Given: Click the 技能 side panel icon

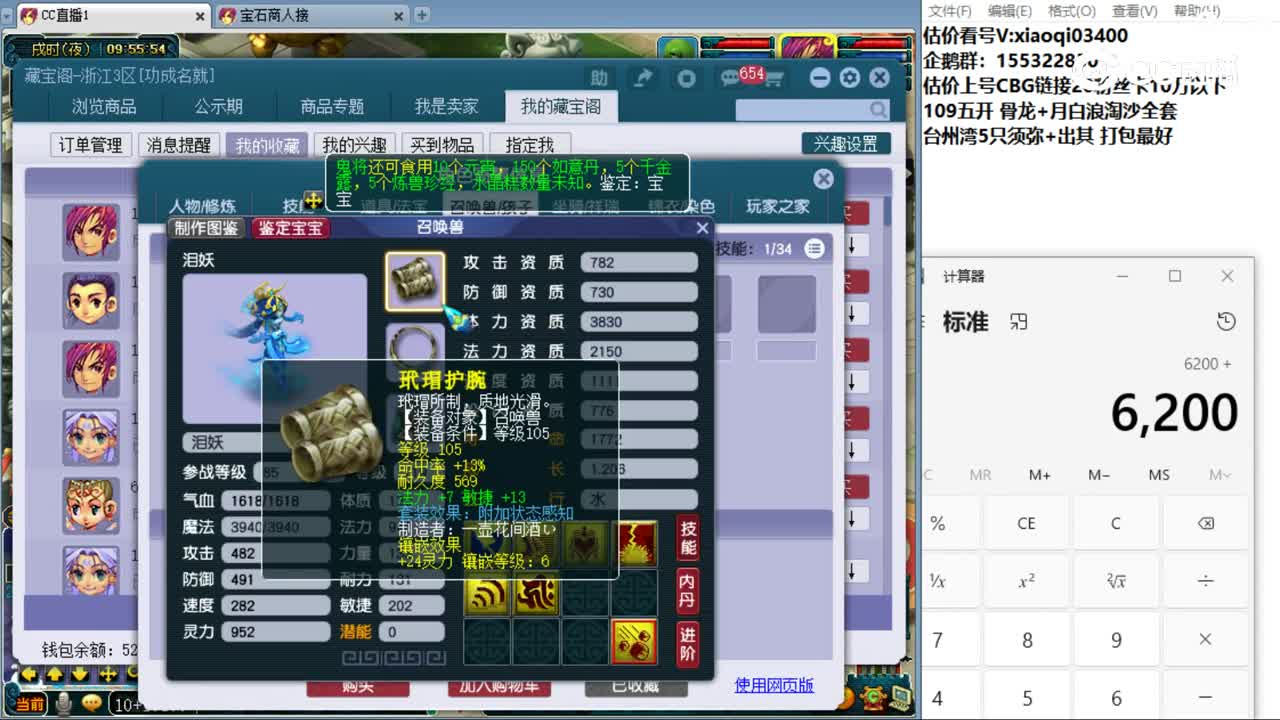Looking at the screenshot, I should (x=689, y=541).
